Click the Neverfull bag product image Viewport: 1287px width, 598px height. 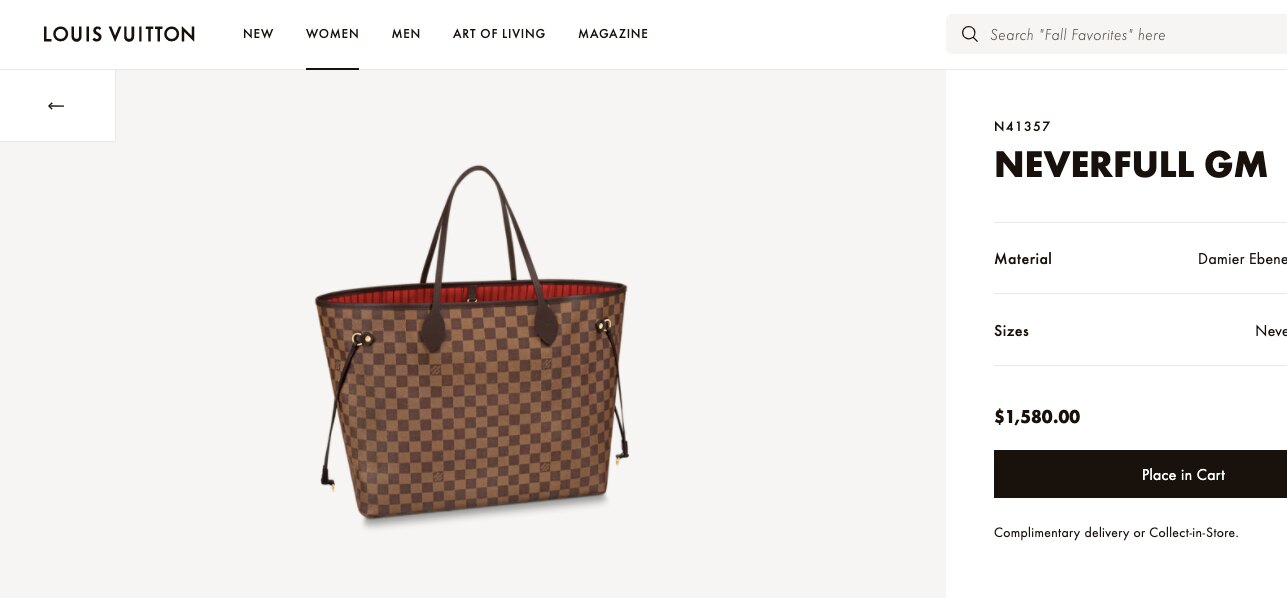coord(472,343)
